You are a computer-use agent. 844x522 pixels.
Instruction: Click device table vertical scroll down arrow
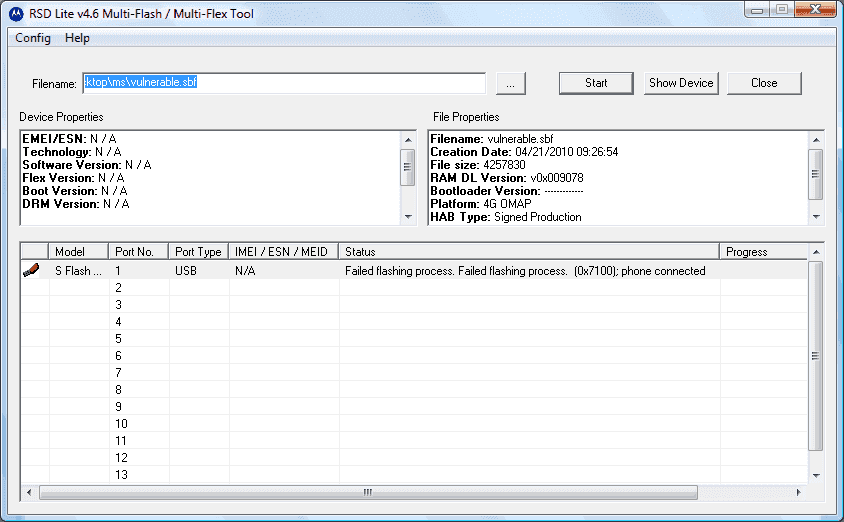click(816, 476)
